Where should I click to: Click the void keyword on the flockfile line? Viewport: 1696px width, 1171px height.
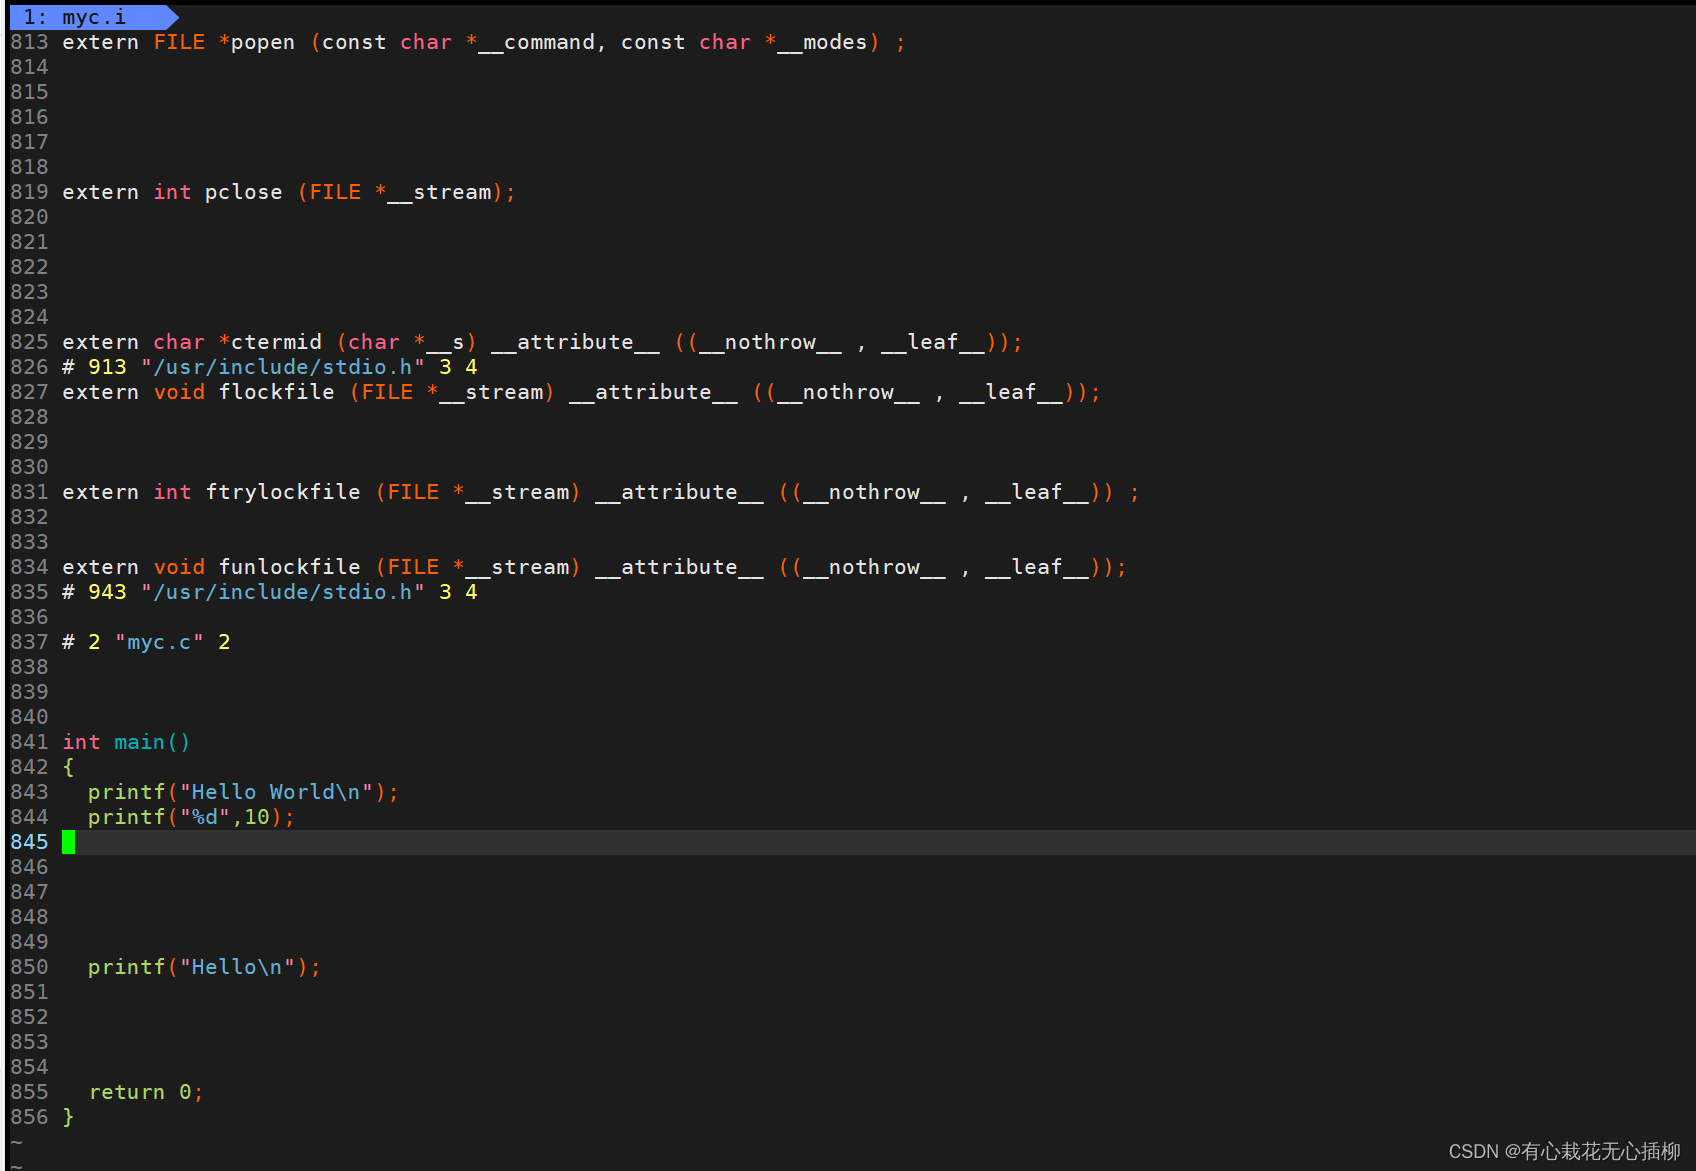179,392
